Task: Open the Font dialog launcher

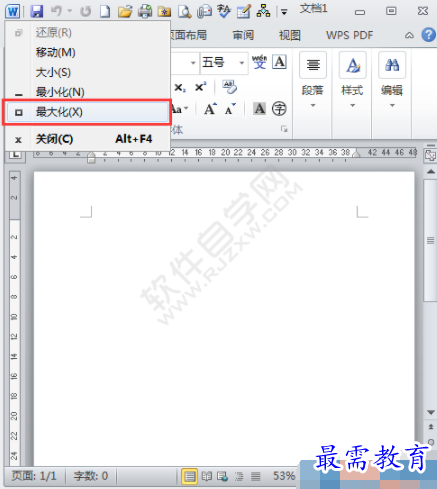Action: (284, 129)
